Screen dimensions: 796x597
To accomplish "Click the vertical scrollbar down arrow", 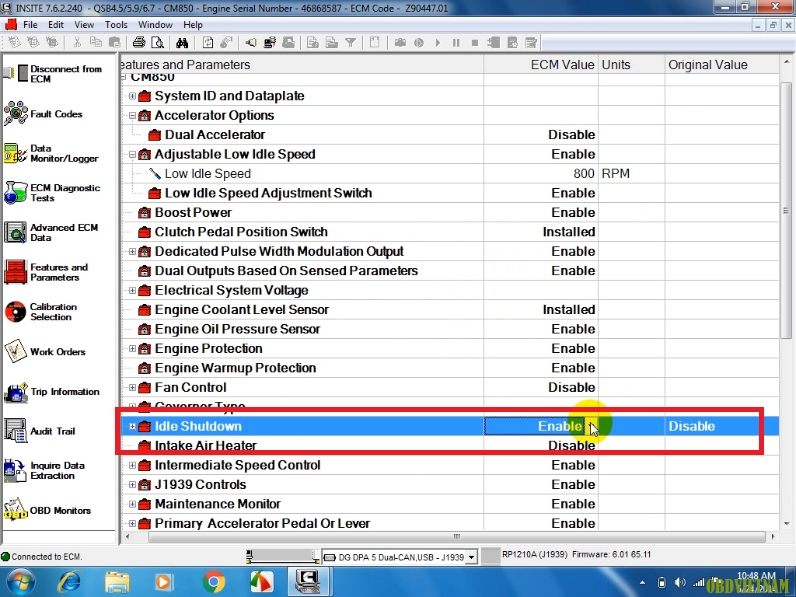I will (786, 523).
